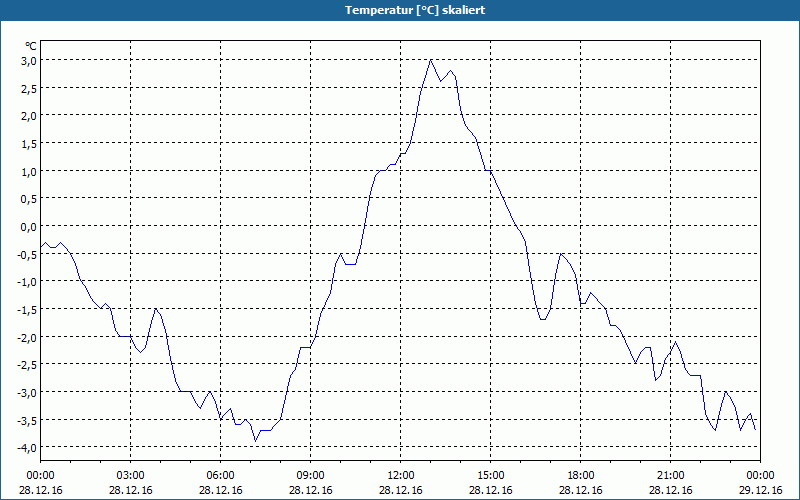Screen dimensions: 800x500
Task: Click the 06:00 time axis label
Action: coord(220,476)
